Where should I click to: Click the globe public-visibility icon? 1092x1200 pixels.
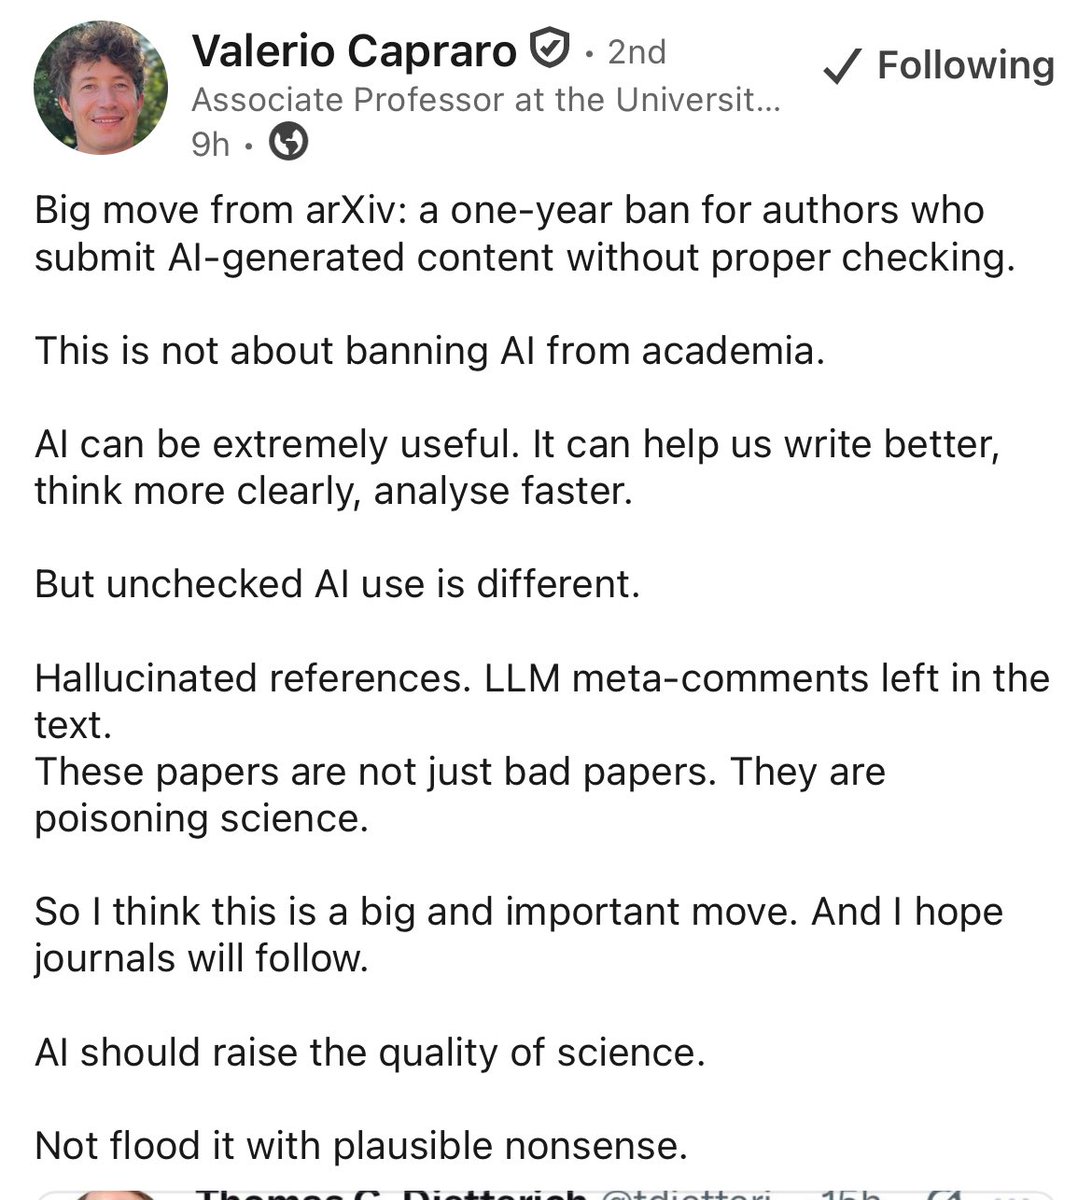(x=289, y=143)
